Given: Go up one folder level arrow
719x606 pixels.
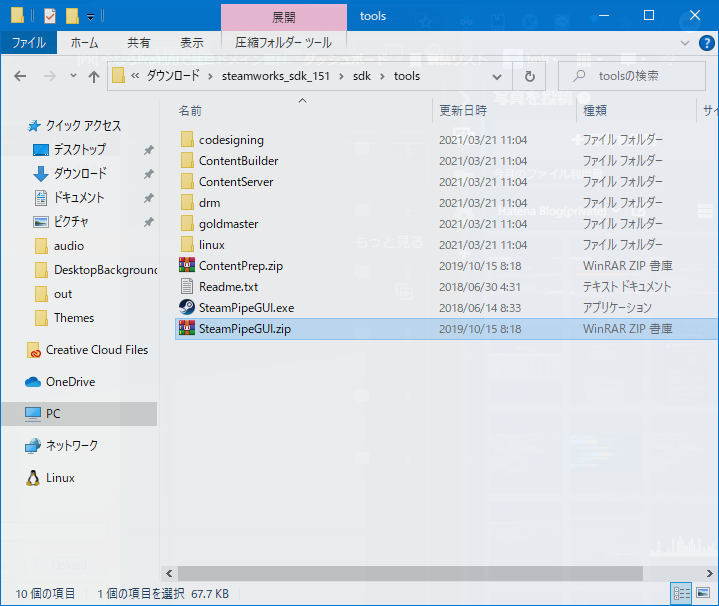Looking at the screenshot, I should point(94,77).
